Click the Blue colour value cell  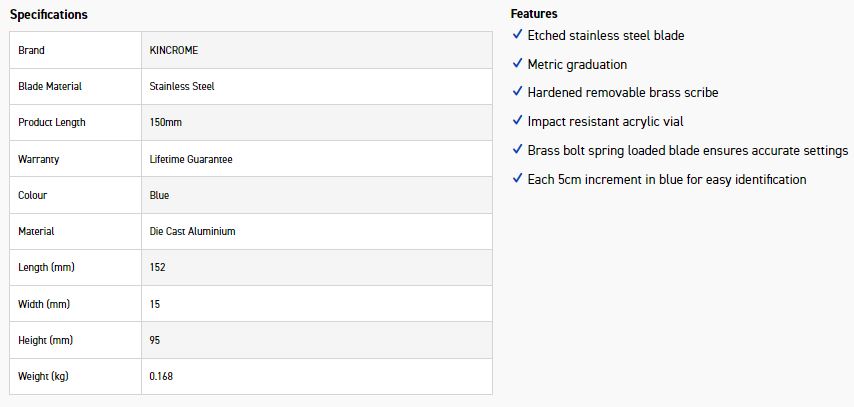(160, 195)
